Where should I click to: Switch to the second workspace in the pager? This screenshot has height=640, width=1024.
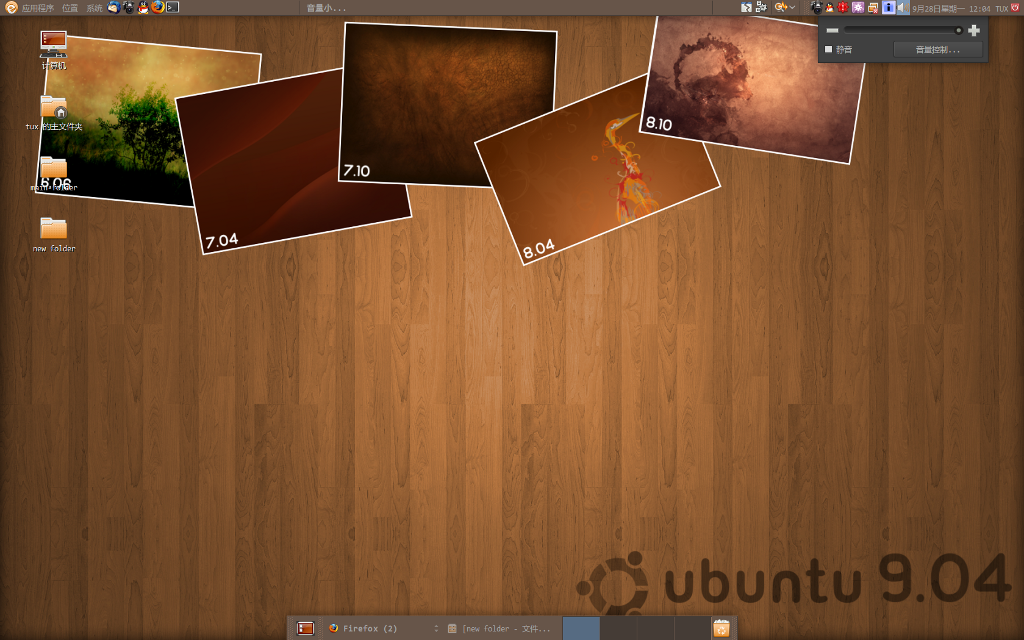[x=618, y=628]
